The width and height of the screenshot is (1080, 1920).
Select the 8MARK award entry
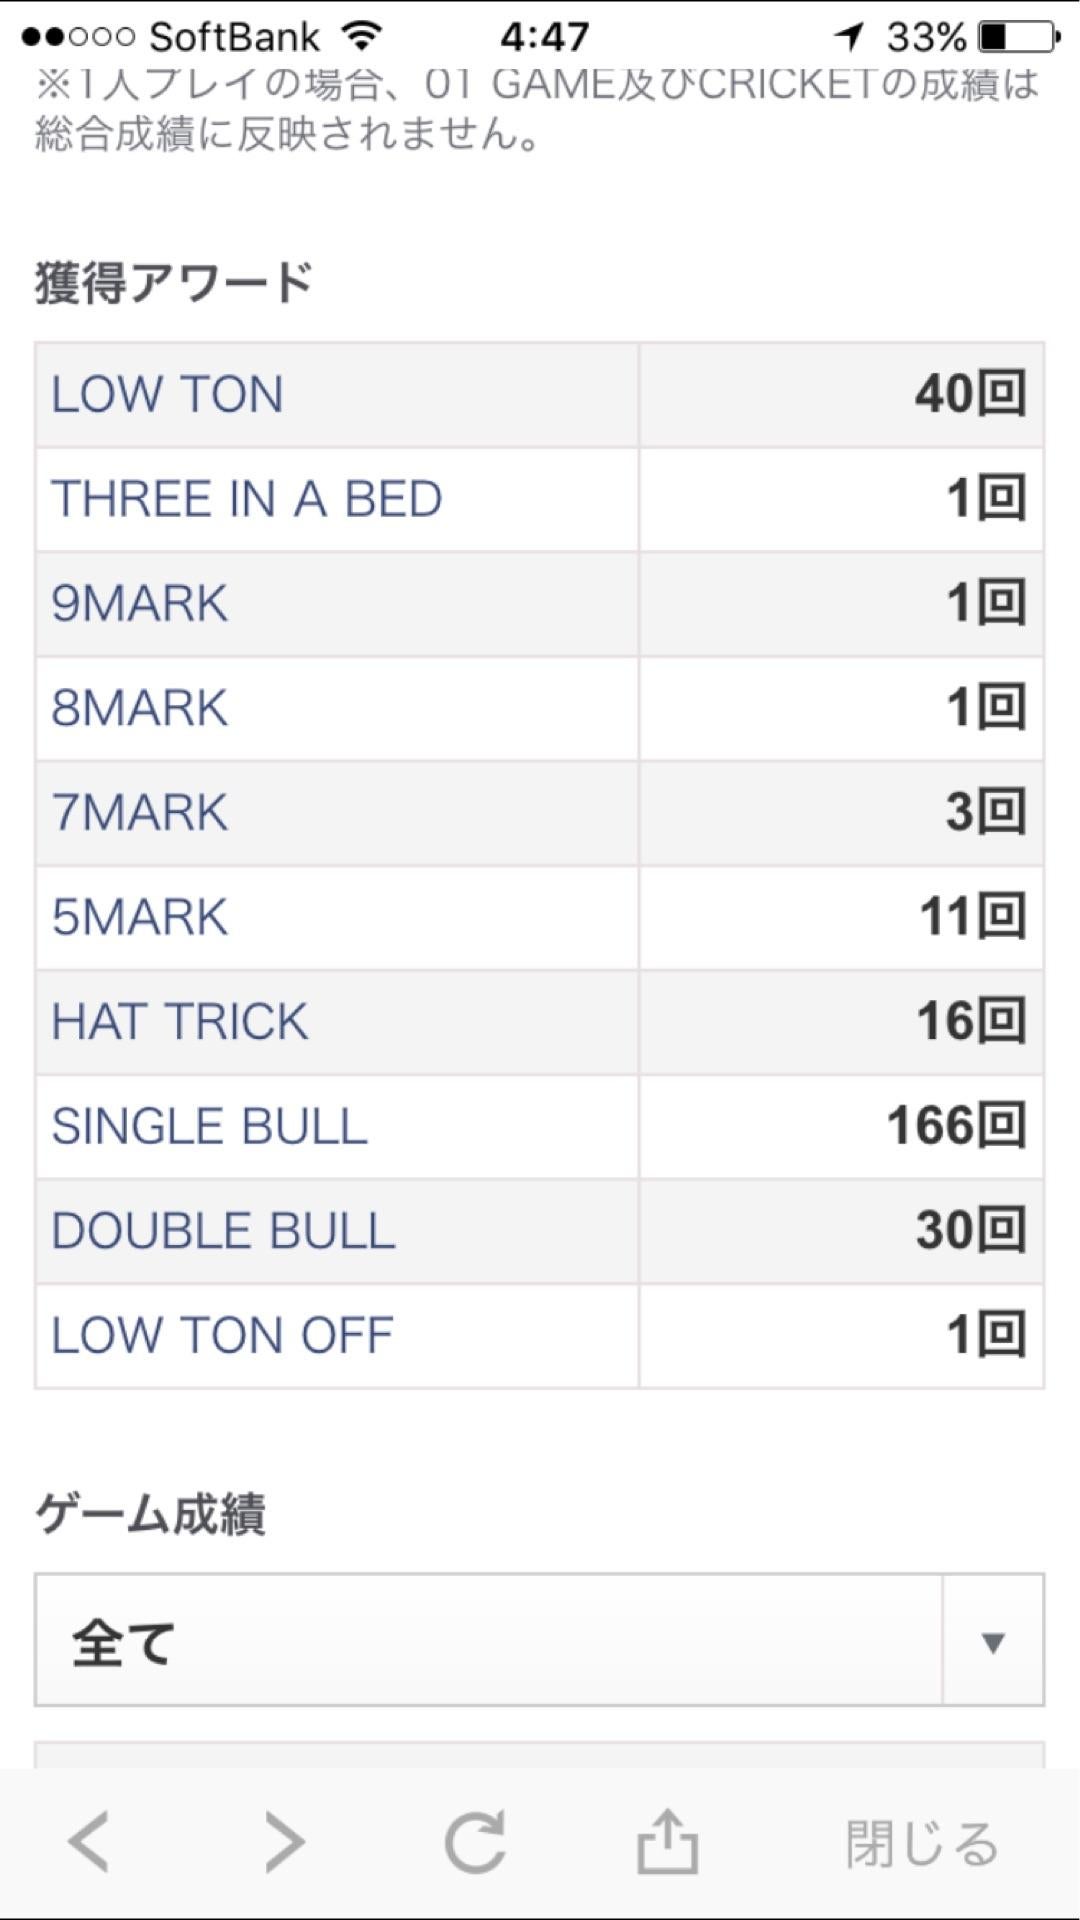[x=140, y=708]
